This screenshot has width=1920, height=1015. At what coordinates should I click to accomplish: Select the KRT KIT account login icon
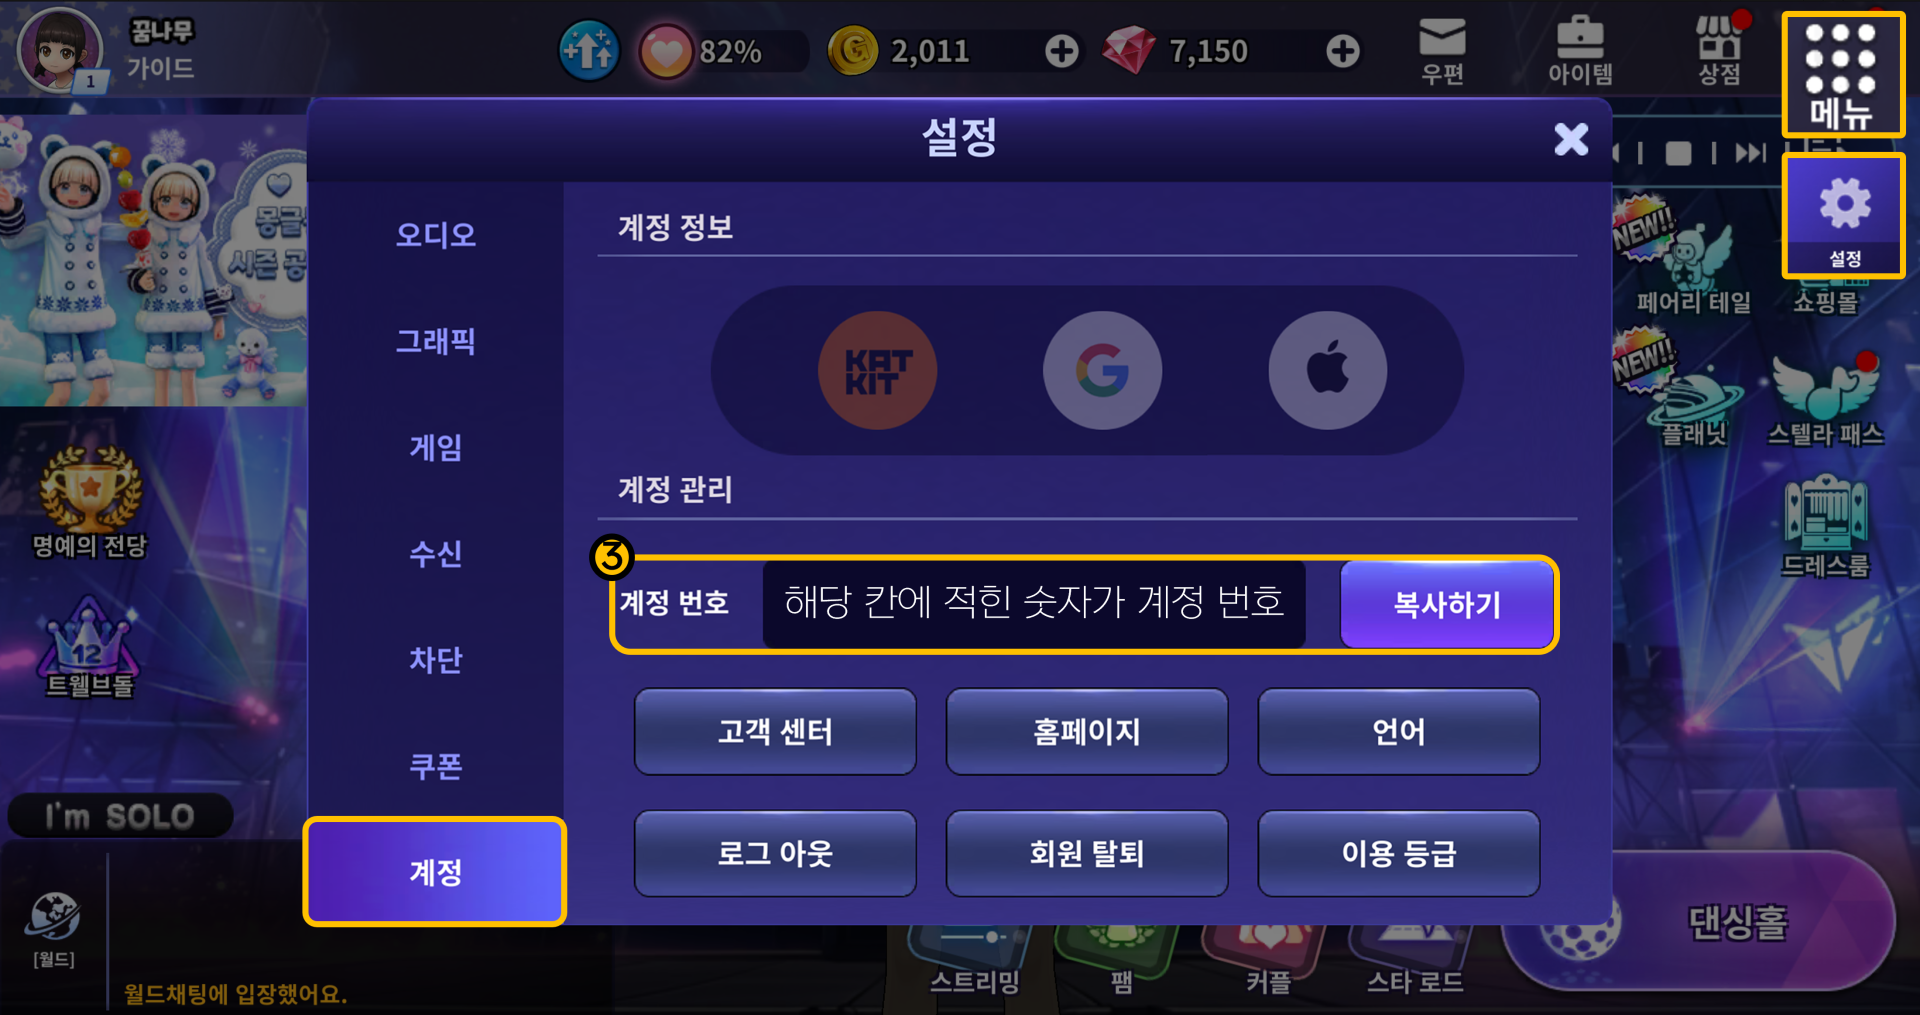[877, 370]
